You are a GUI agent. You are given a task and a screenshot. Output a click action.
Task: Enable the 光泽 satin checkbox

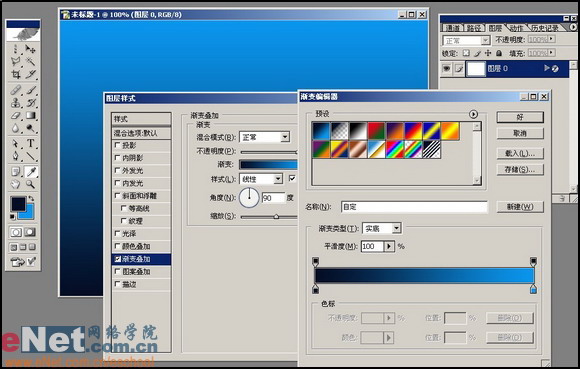117,234
